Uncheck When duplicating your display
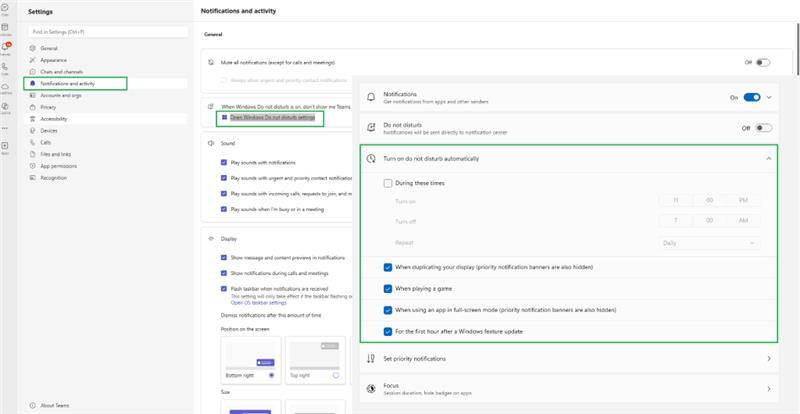Screen dimensions: 800x414 coord(388,267)
